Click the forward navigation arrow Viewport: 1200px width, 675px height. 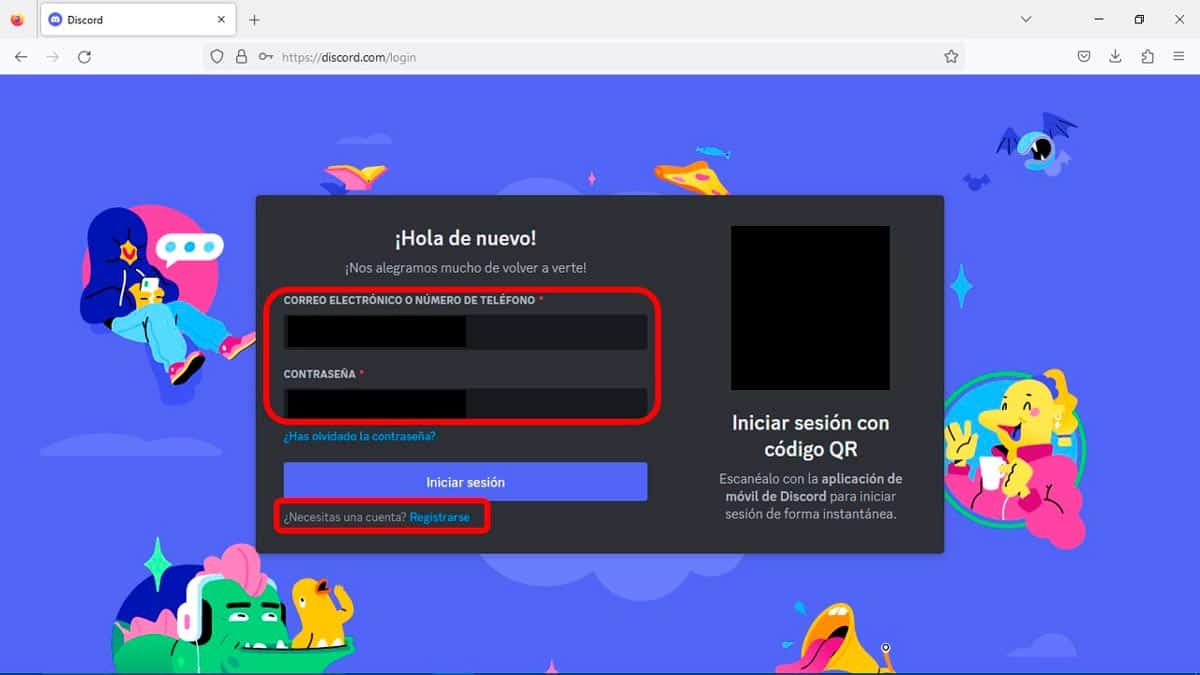53,57
